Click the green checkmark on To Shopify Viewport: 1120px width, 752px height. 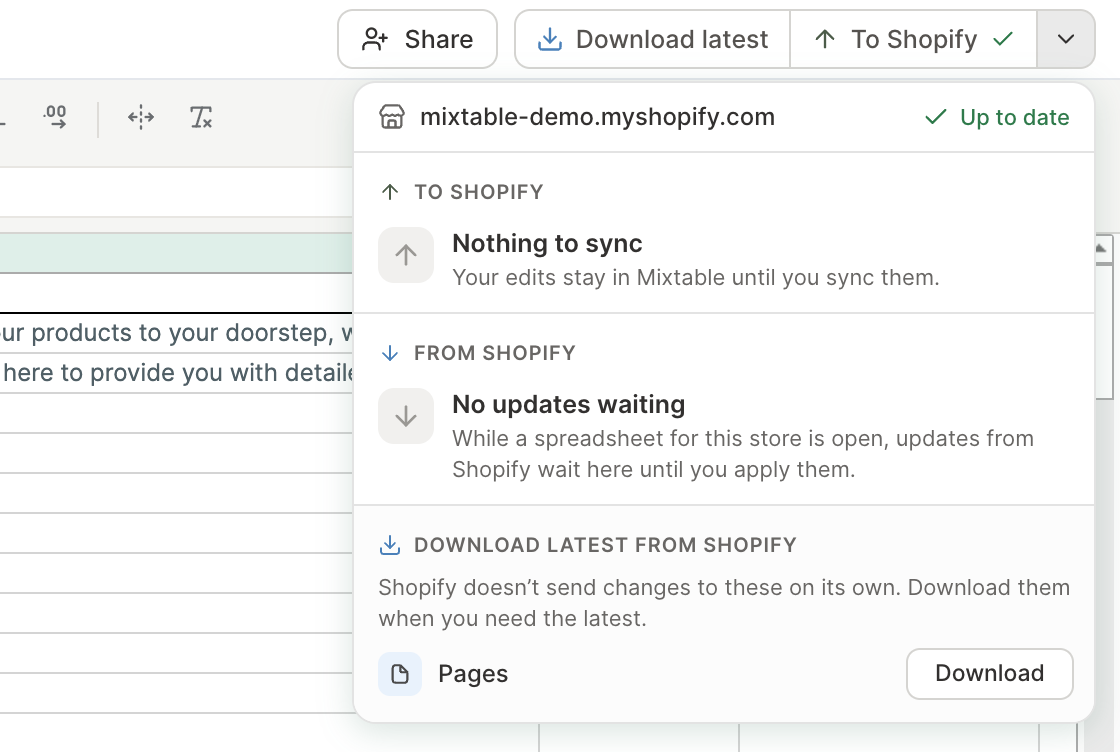pos(1004,39)
